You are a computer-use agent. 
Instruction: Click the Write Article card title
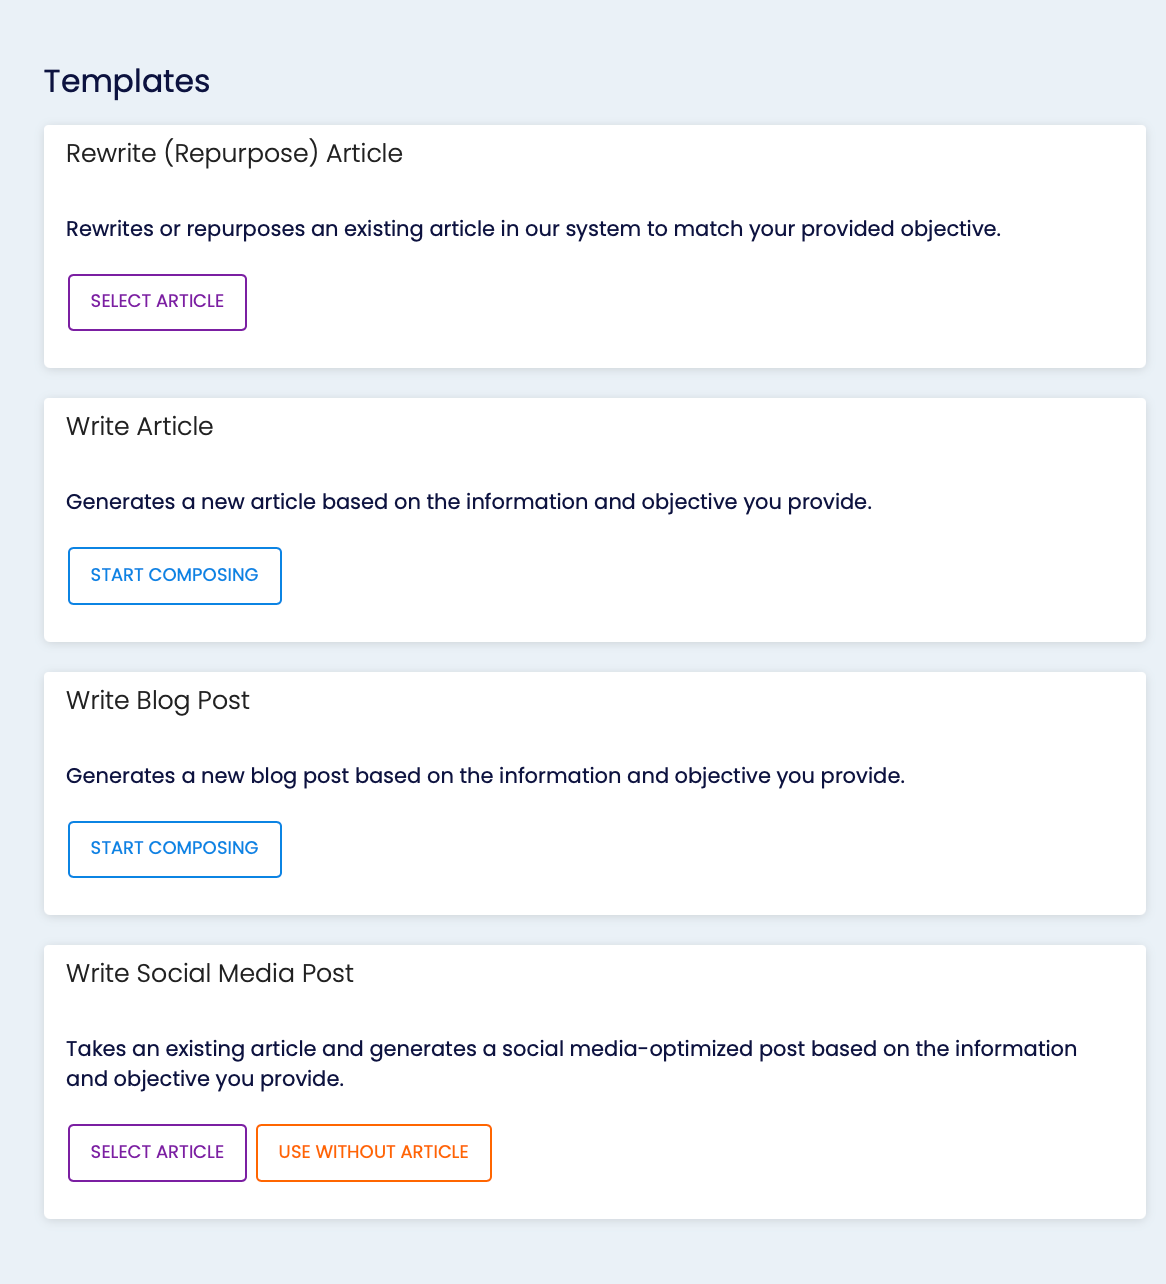(x=140, y=427)
